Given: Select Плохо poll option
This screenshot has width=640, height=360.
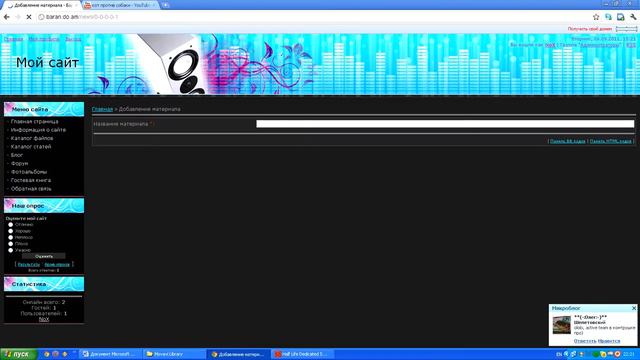Looking at the screenshot, I should pyautogui.click(x=11, y=244).
